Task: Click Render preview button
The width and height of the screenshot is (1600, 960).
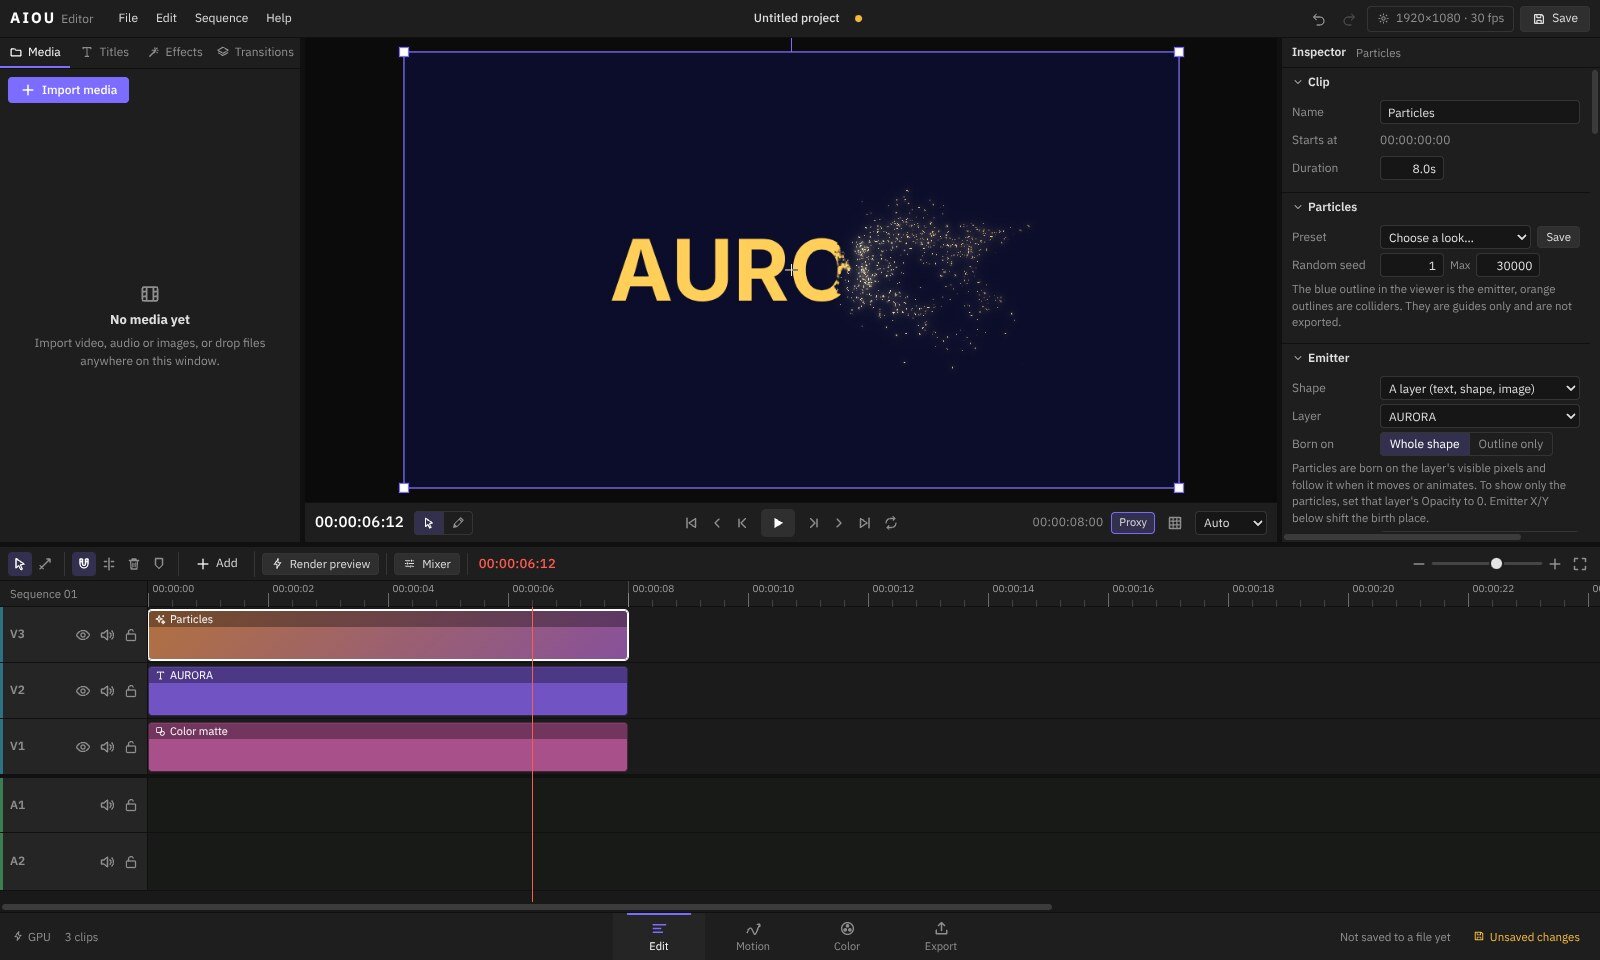Action: pos(321,564)
